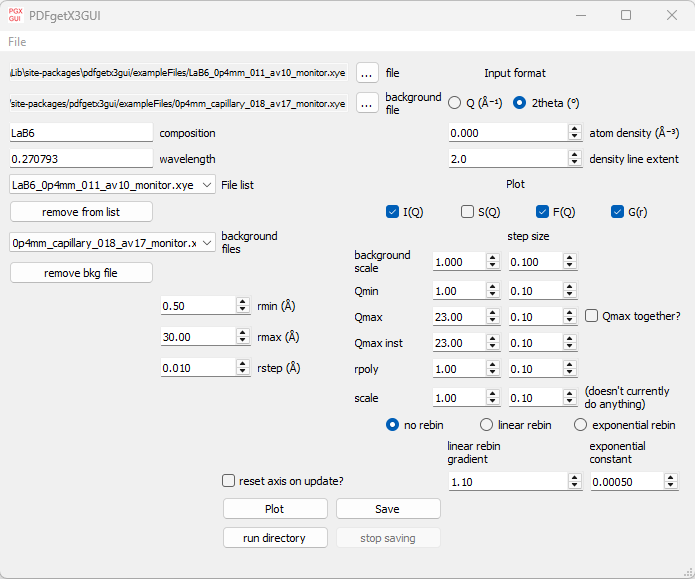The width and height of the screenshot is (695, 579).
Task: Increment the rmin value with up arrow
Action: [243, 302]
